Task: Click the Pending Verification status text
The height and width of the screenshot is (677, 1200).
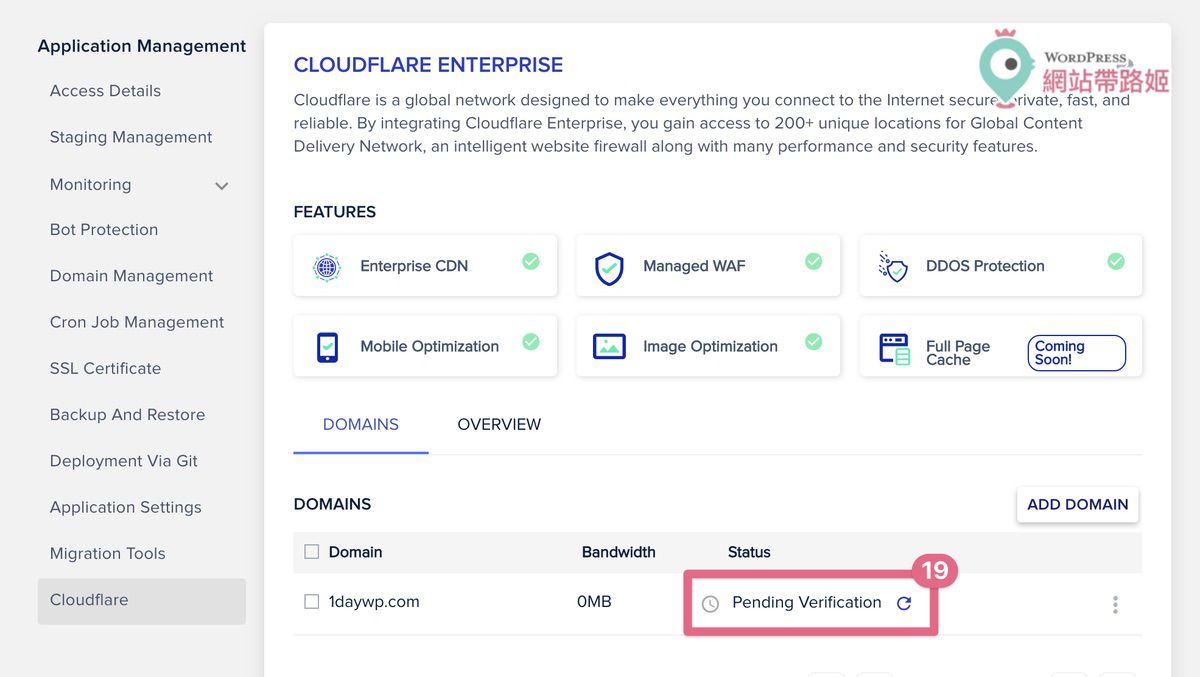Action: tap(807, 603)
